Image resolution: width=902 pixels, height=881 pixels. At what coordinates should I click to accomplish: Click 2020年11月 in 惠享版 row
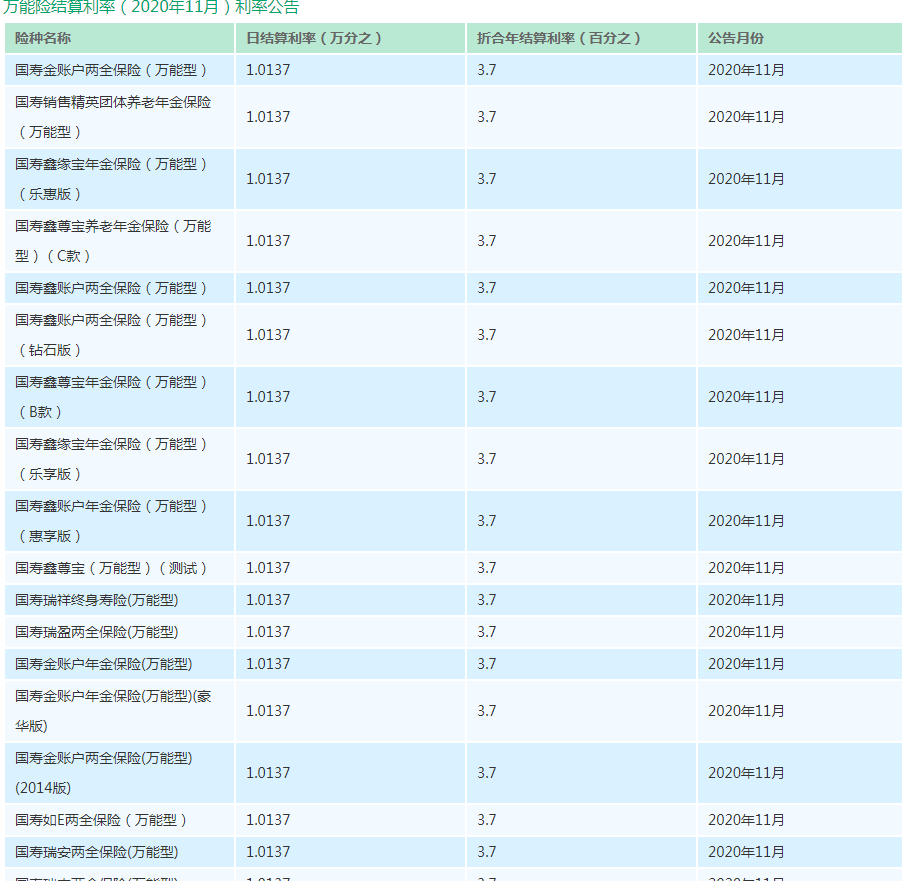[x=746, y=521]
